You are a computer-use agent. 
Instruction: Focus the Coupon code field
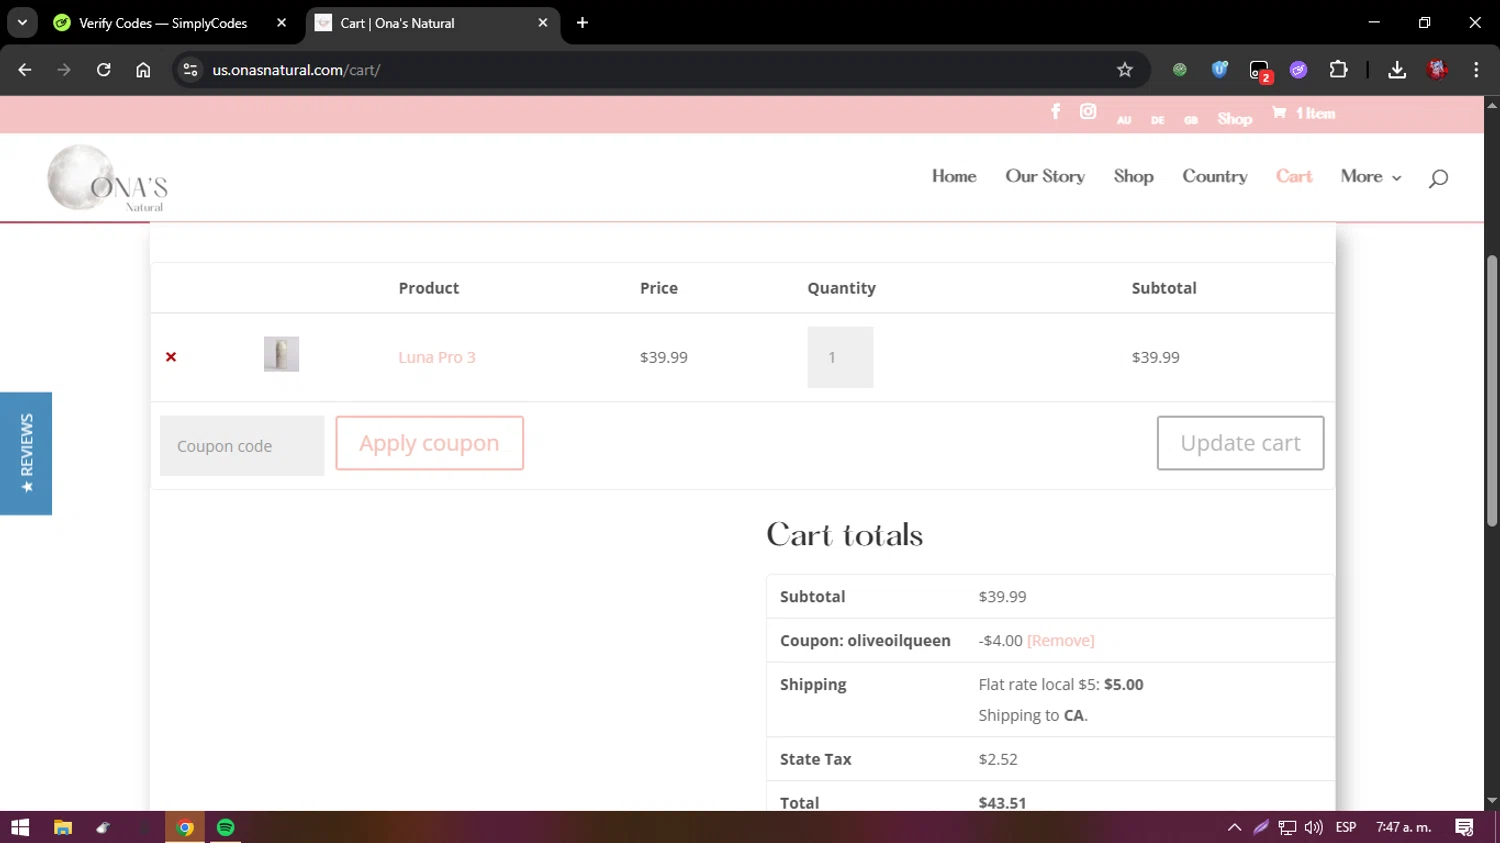pos(242,446)
